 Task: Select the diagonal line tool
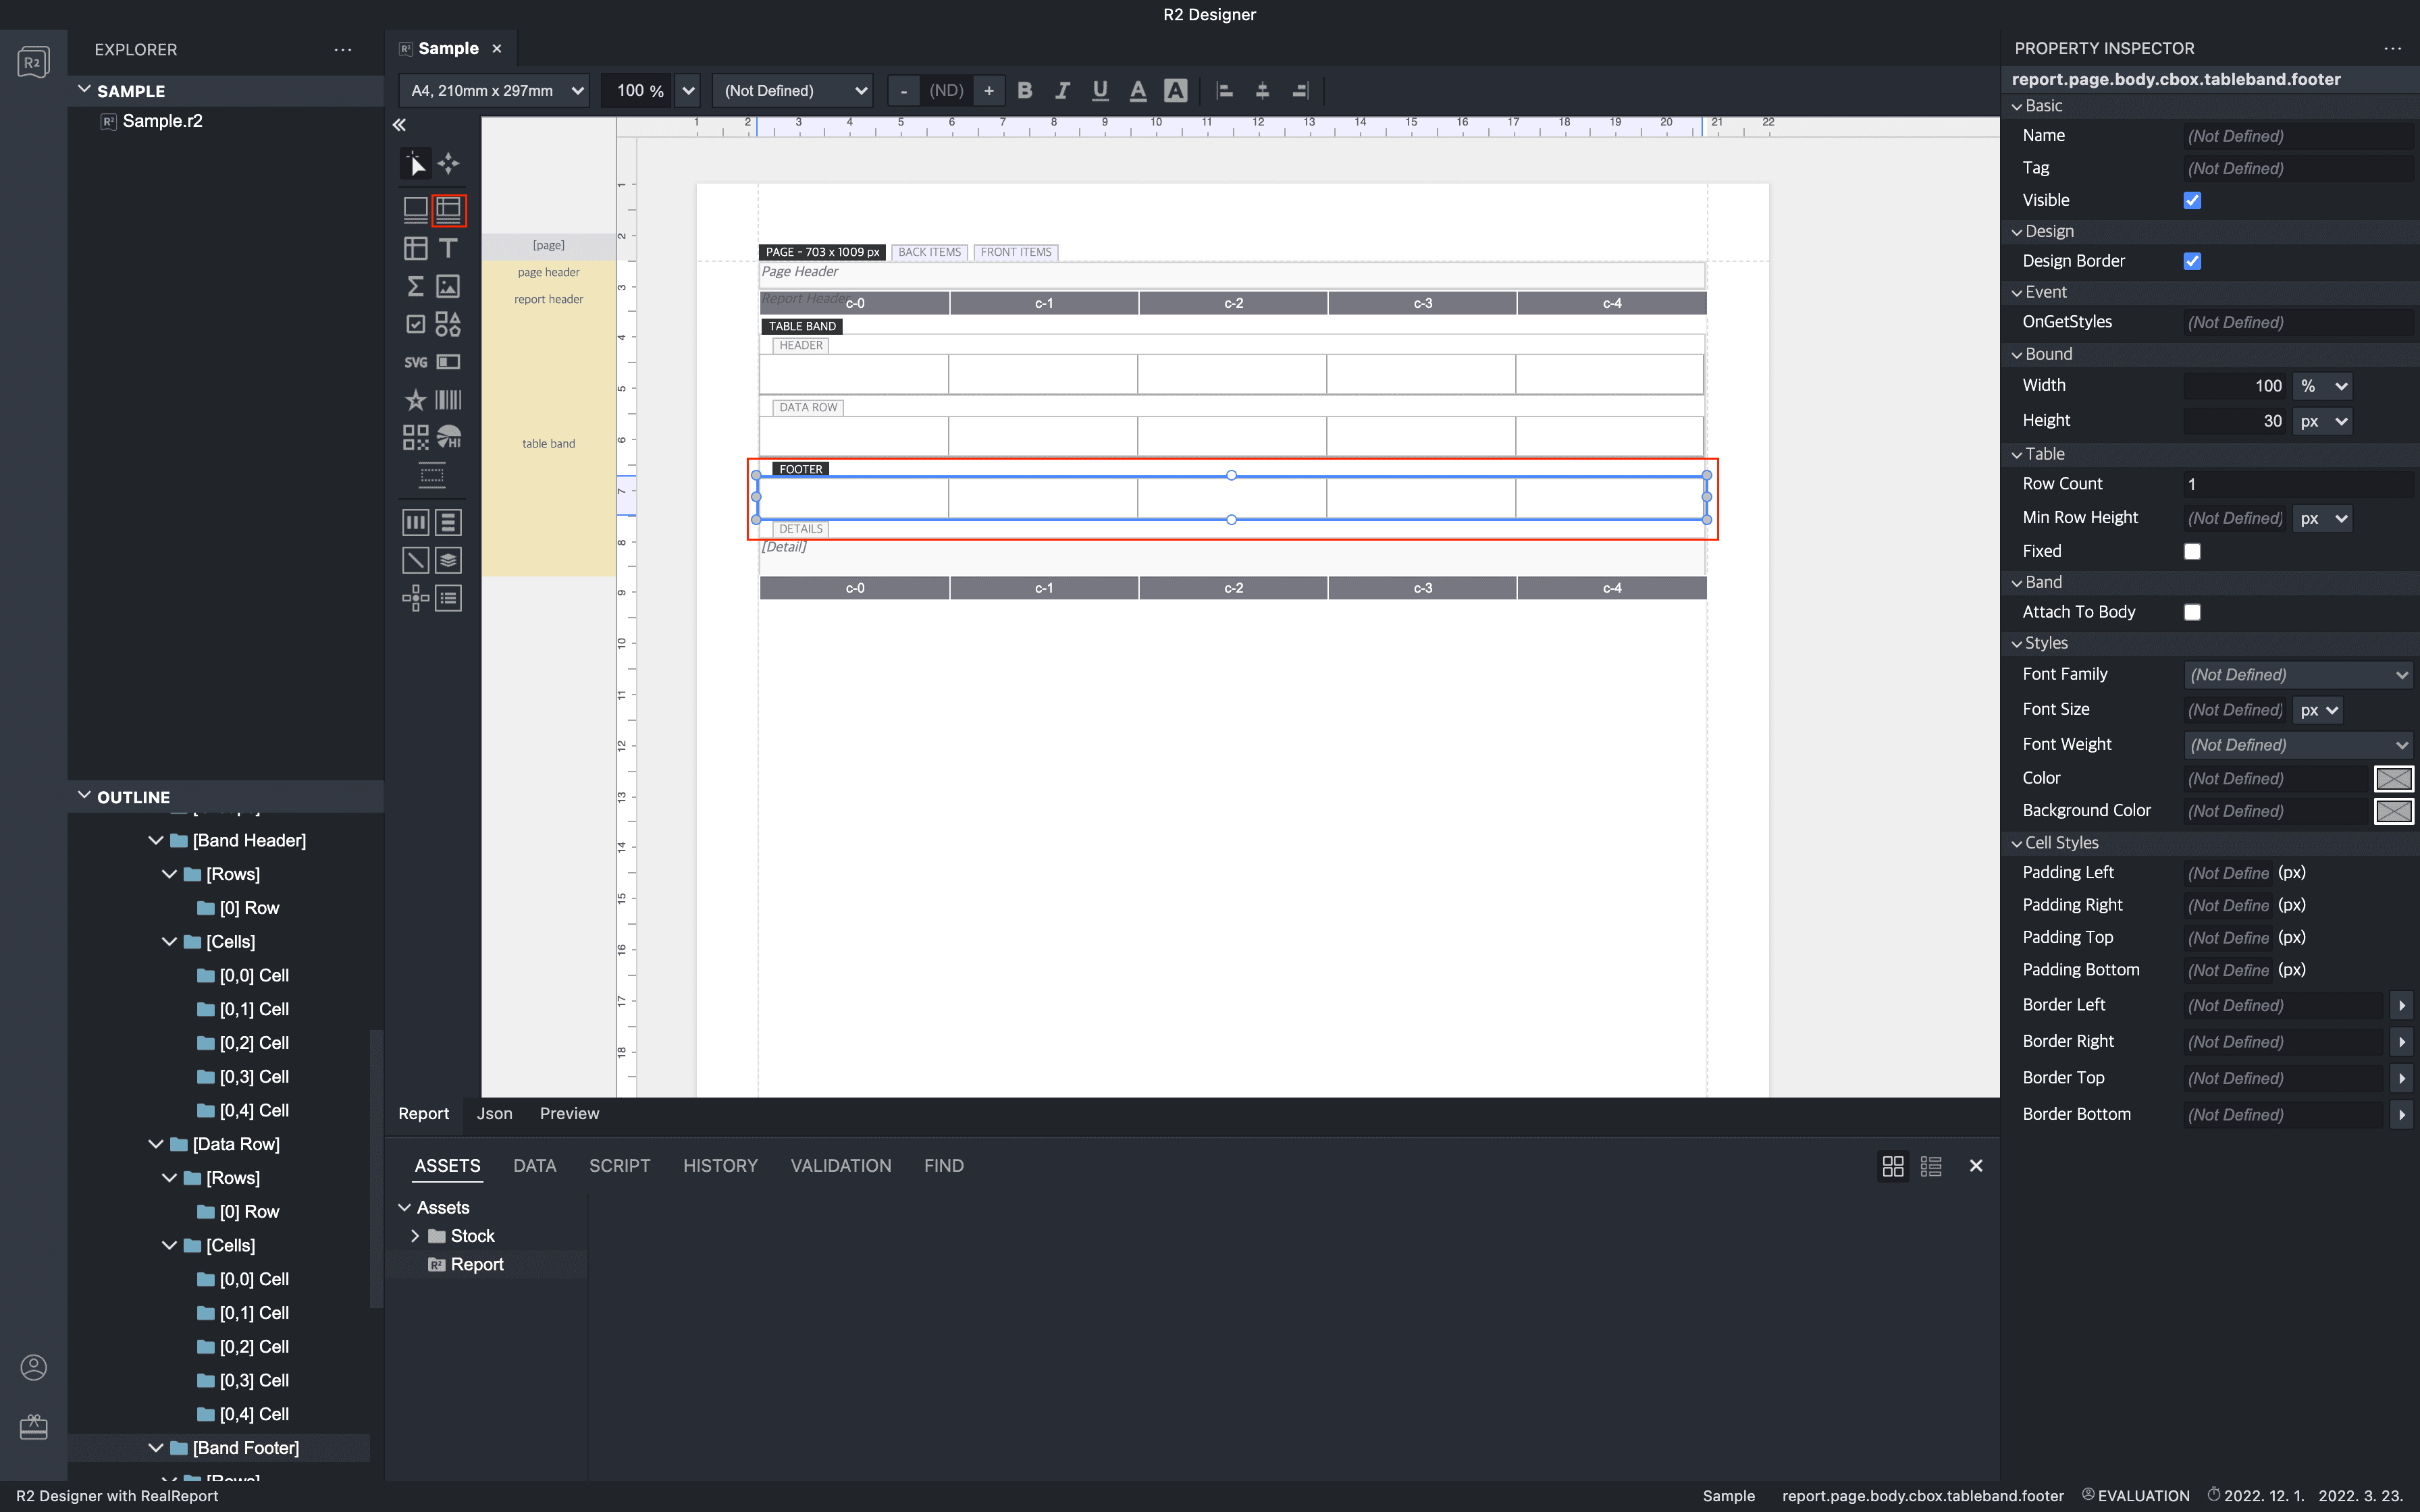[x=415, y=560]
